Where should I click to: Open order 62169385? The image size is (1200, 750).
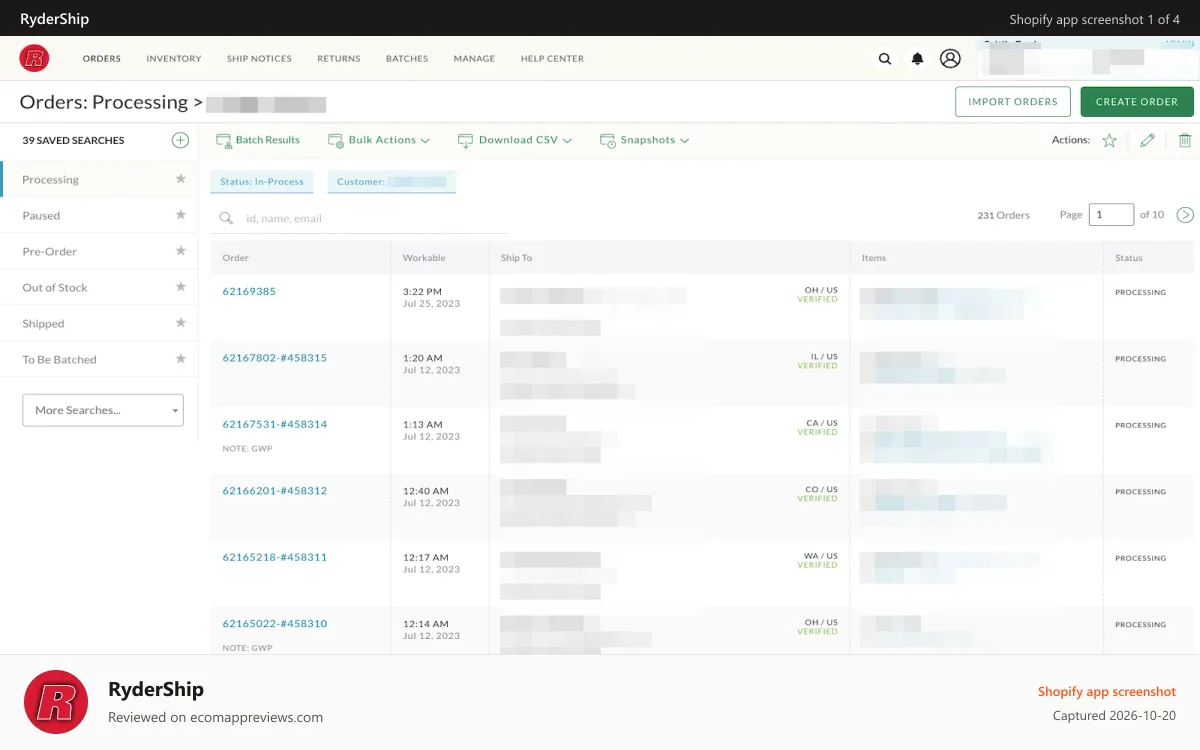tap(249, 292)
